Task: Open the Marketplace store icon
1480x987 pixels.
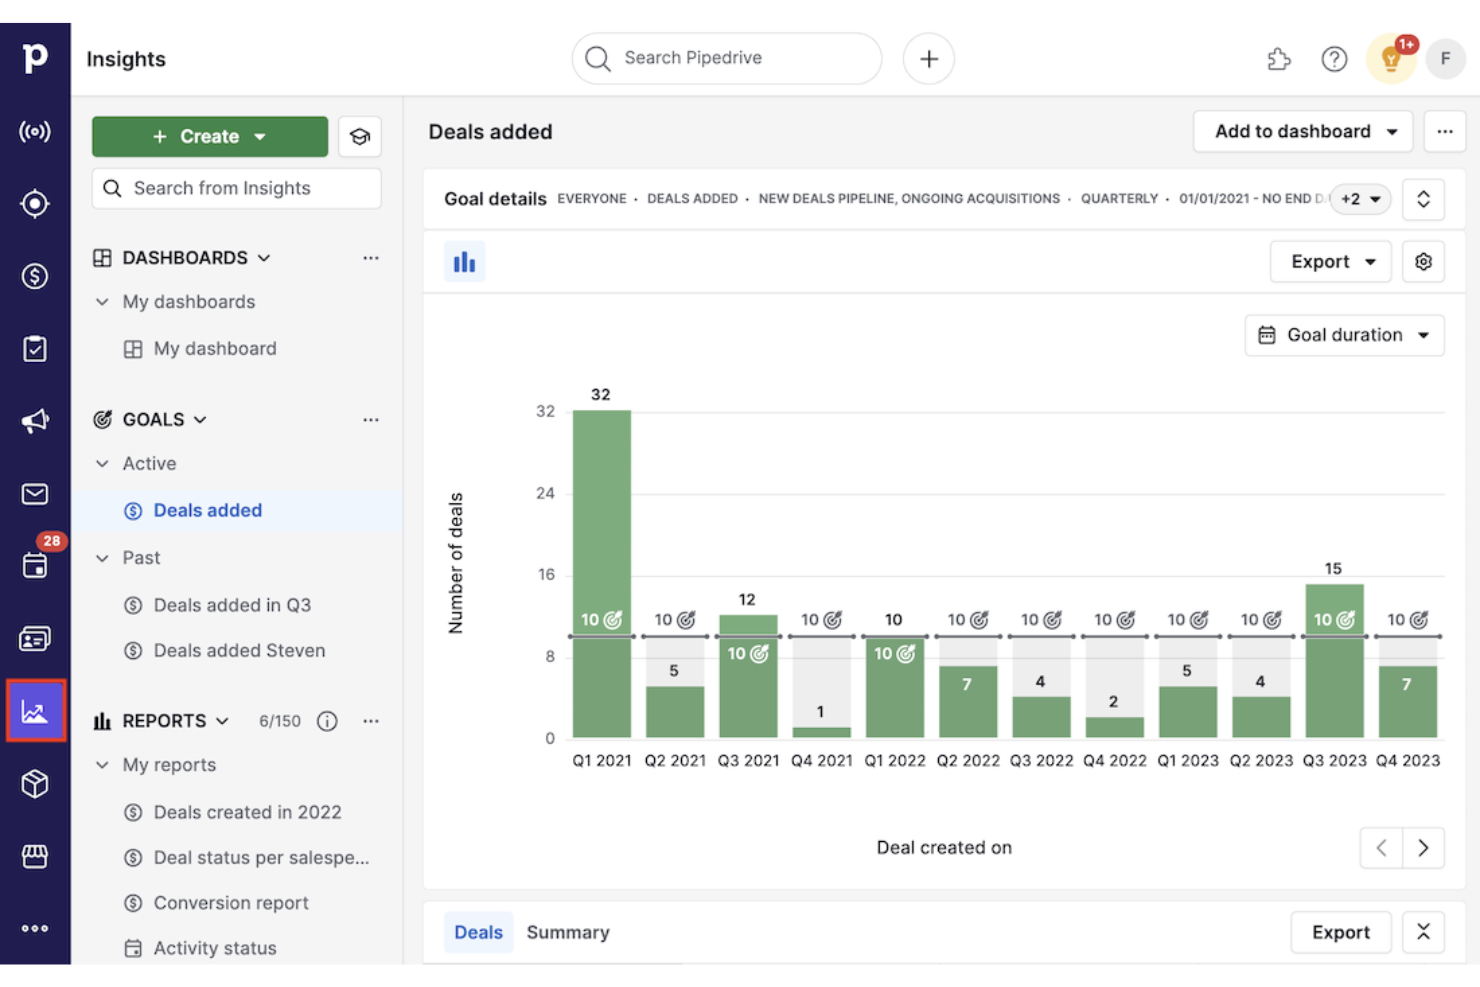Action: 35,856
